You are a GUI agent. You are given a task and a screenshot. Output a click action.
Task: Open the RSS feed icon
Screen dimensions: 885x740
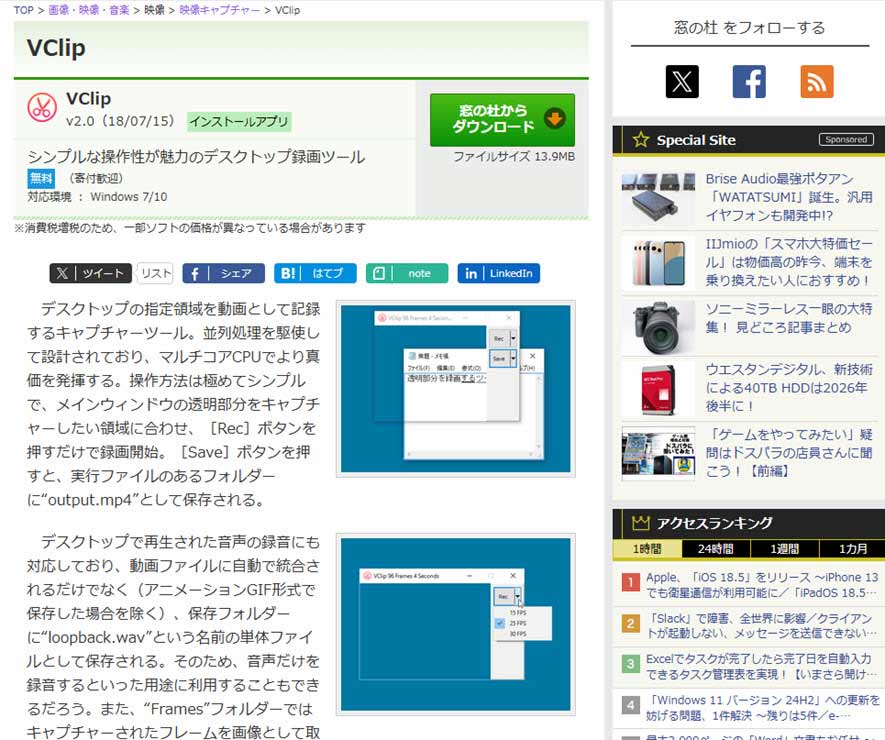tap(817, 81)
